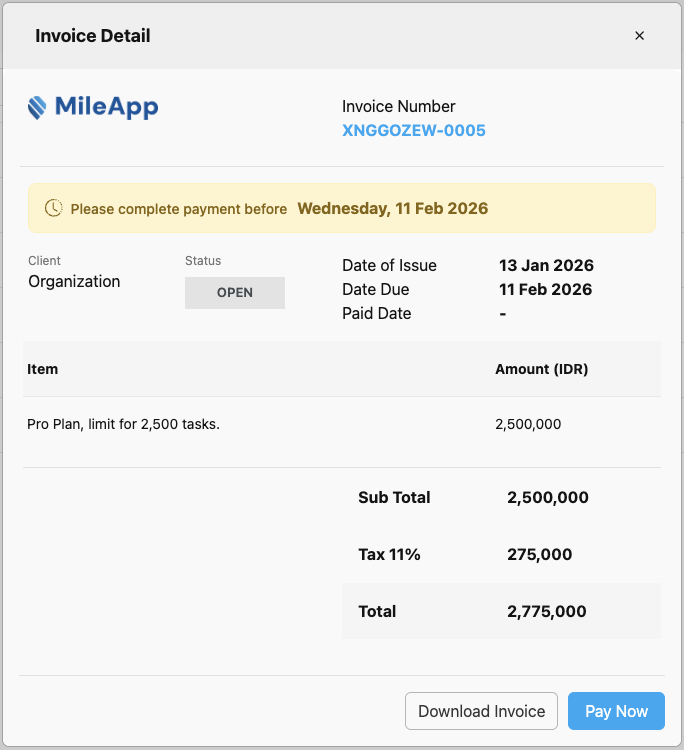Click the Total amount 2,775,000

click(547, 611)
